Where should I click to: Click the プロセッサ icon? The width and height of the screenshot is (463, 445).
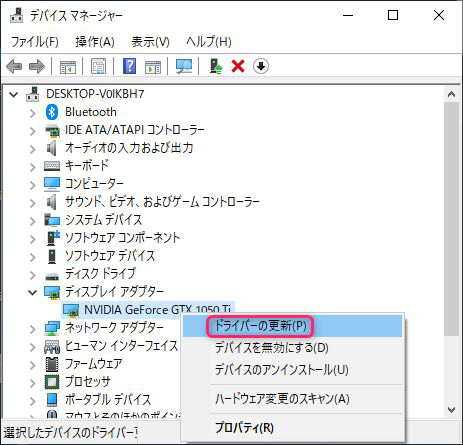(x=52, y=382)
